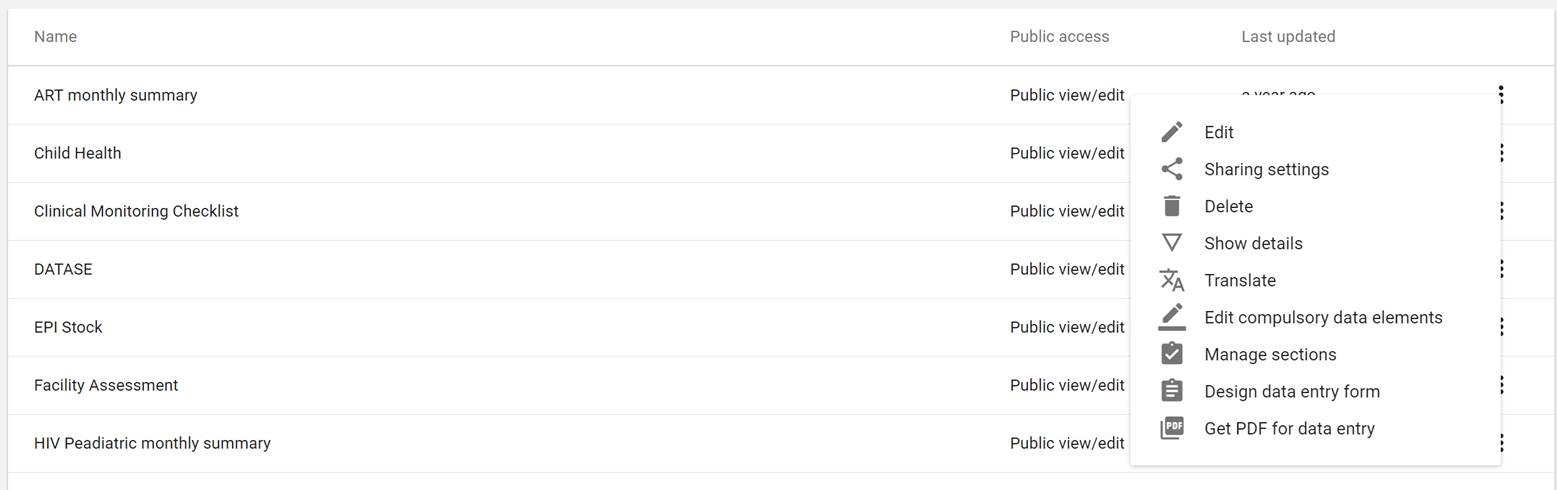The height and width of the screenshot is (490, 1557).
Task: Click the Edit compulsory data elements icon
Action: click(1172, 317)
